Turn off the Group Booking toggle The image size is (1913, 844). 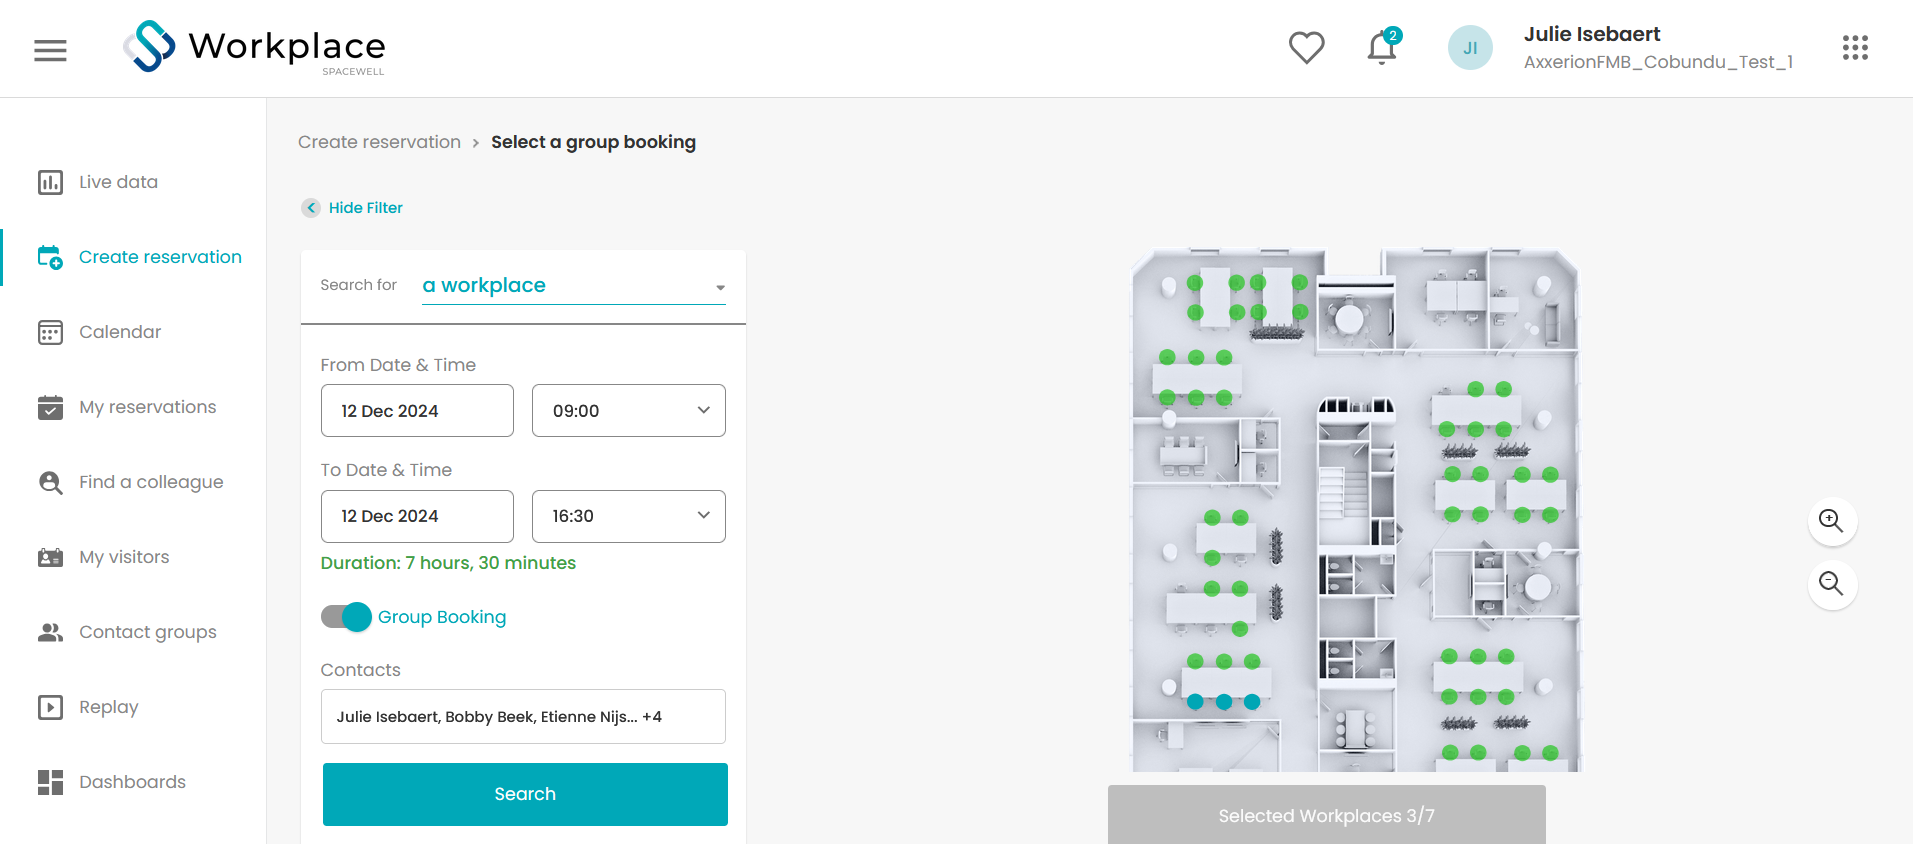coord(346,617)
